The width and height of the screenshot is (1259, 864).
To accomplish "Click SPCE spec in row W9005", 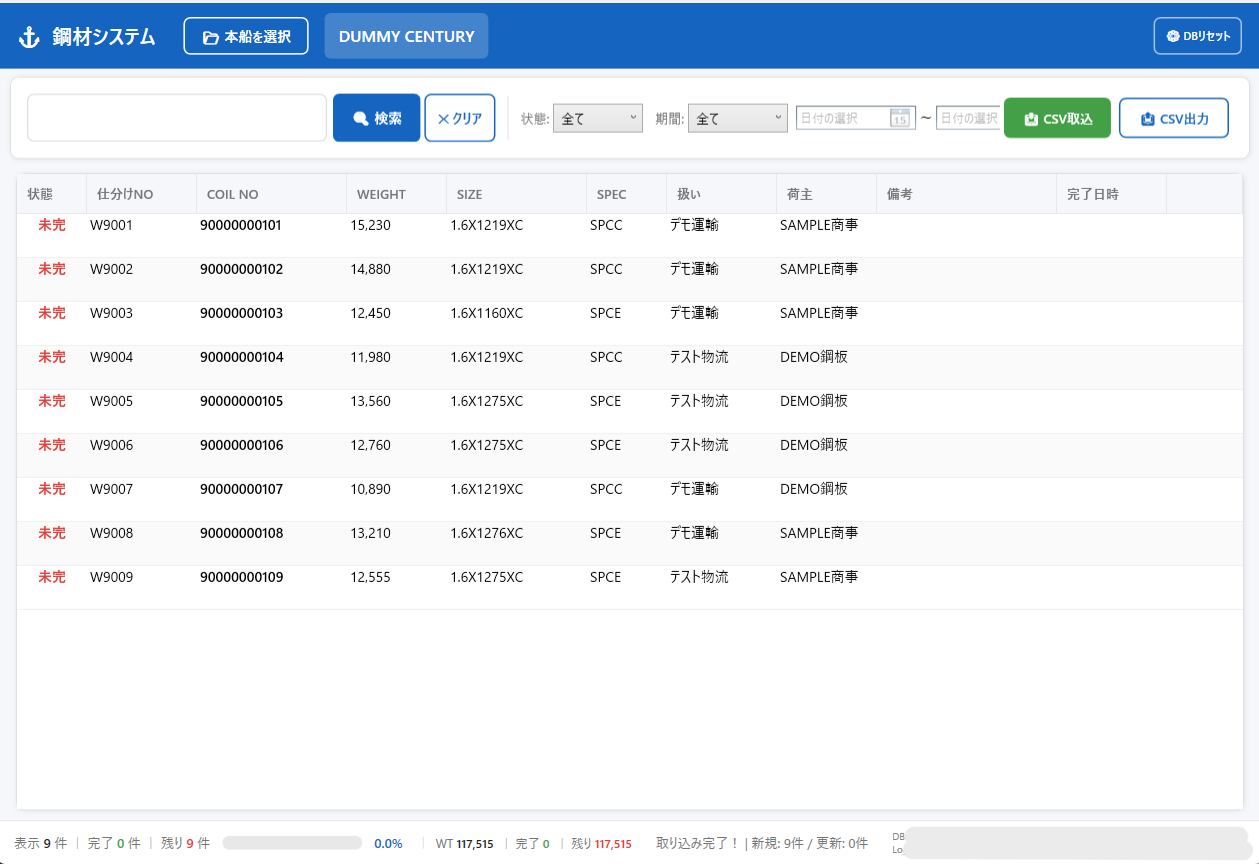I will (606, 401).
